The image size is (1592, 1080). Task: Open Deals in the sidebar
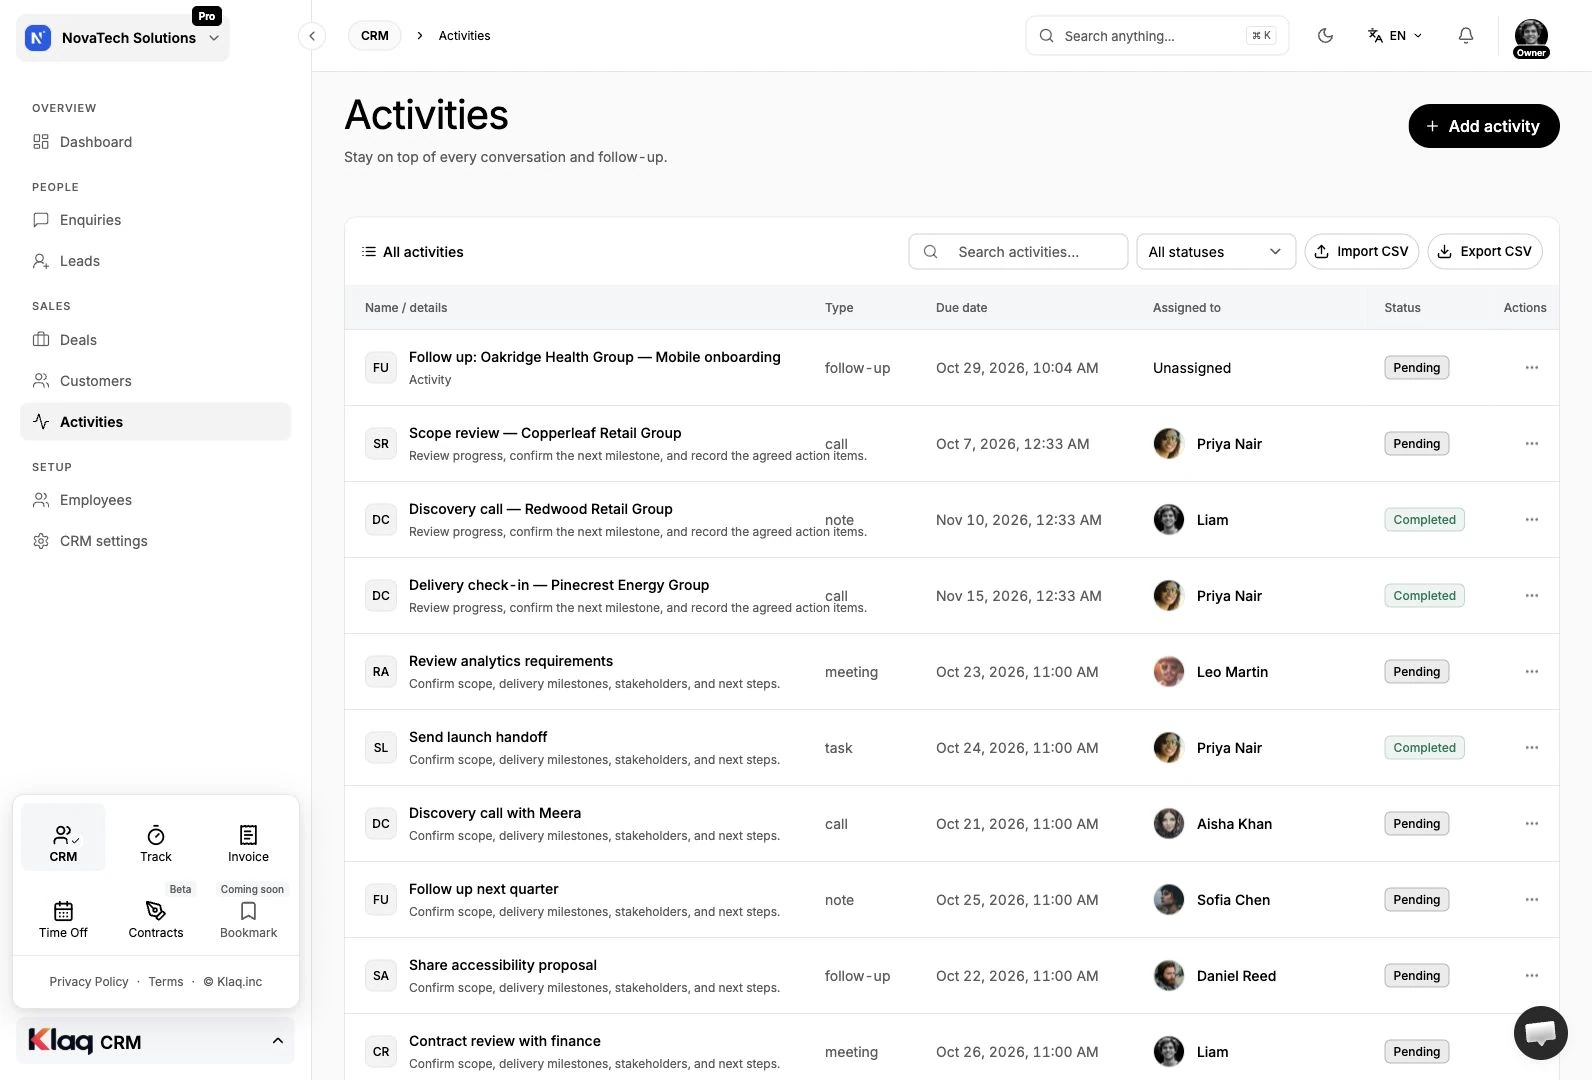pos(155,340)
